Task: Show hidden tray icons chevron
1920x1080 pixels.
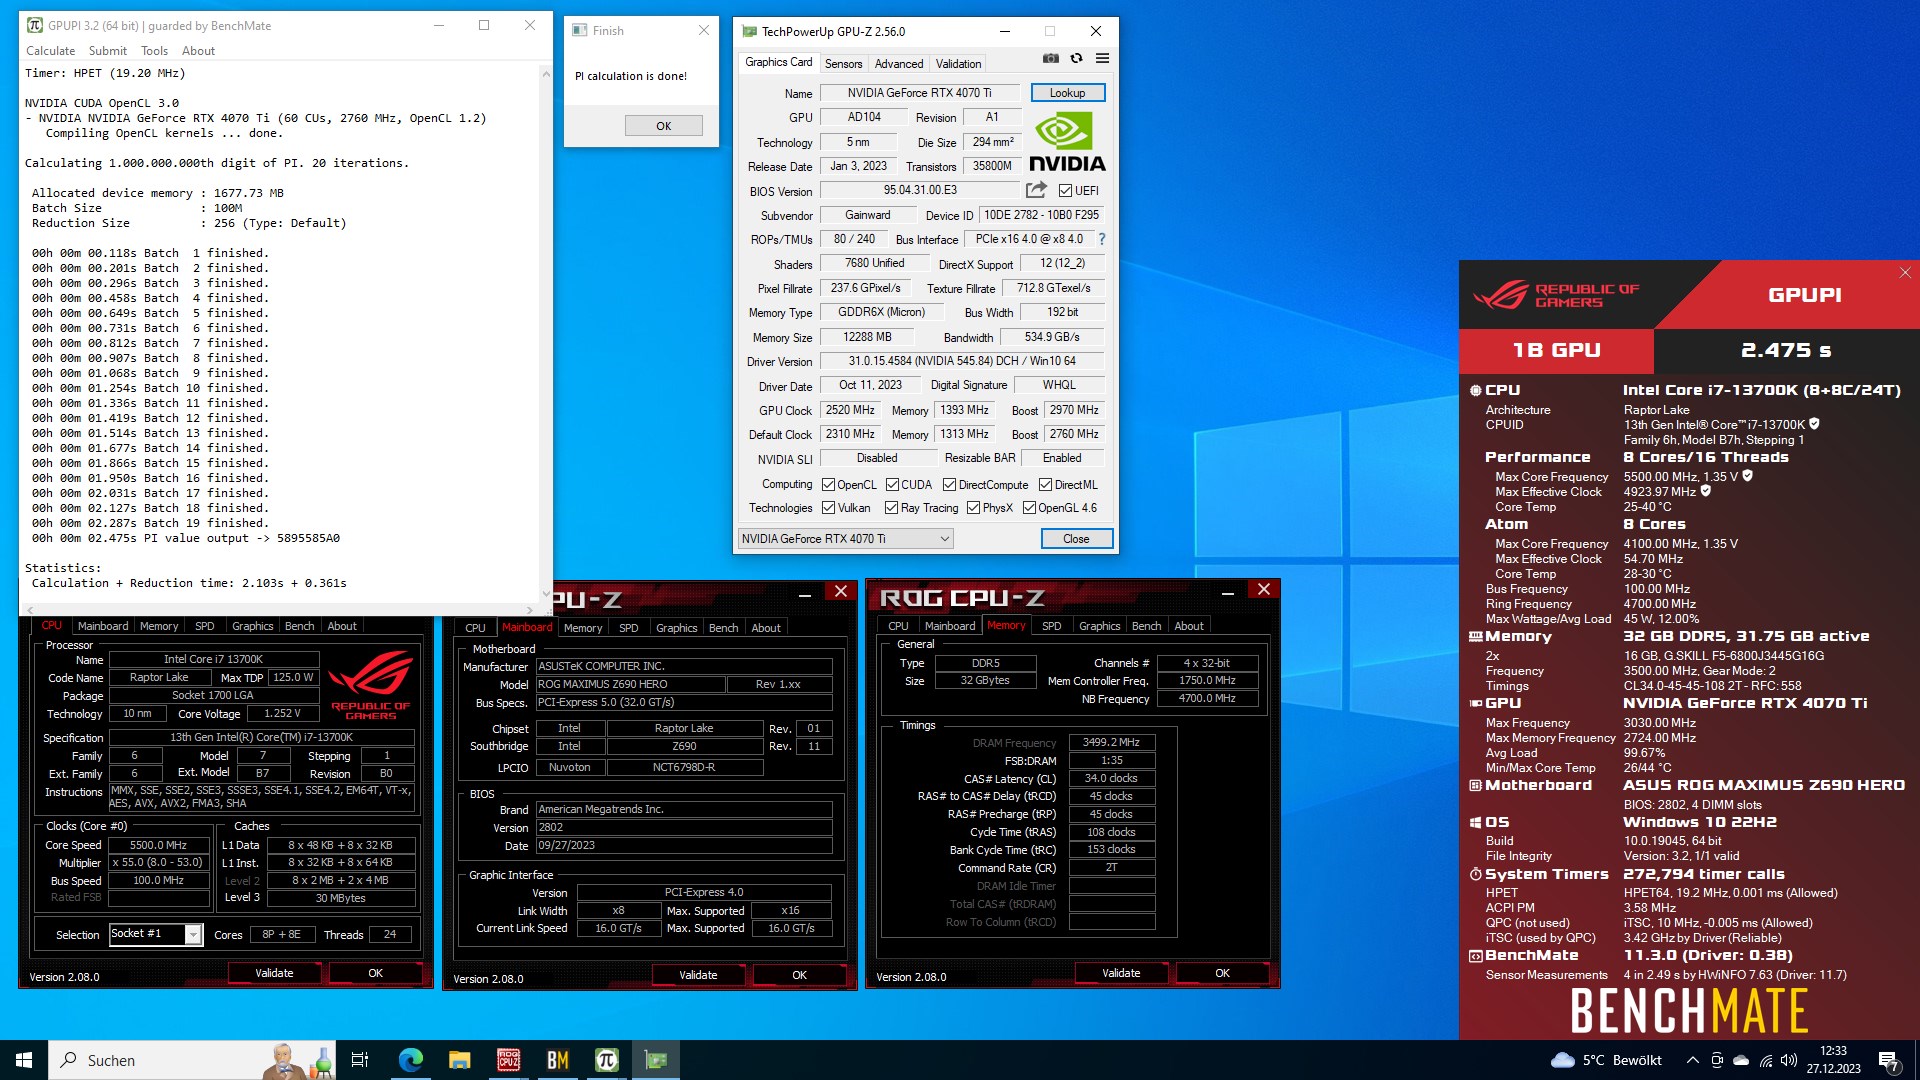Action: point(1692,1061)
